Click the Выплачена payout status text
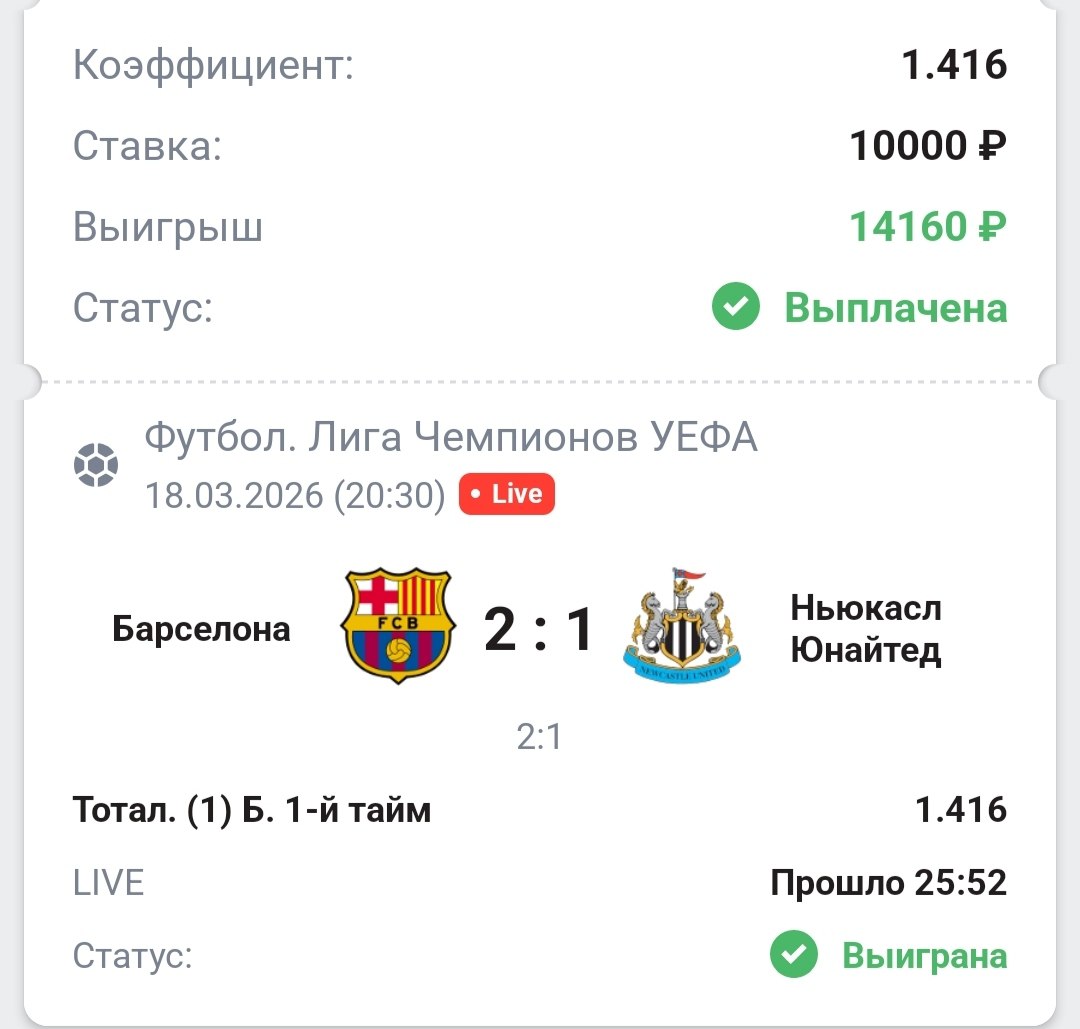 (895, 308)
